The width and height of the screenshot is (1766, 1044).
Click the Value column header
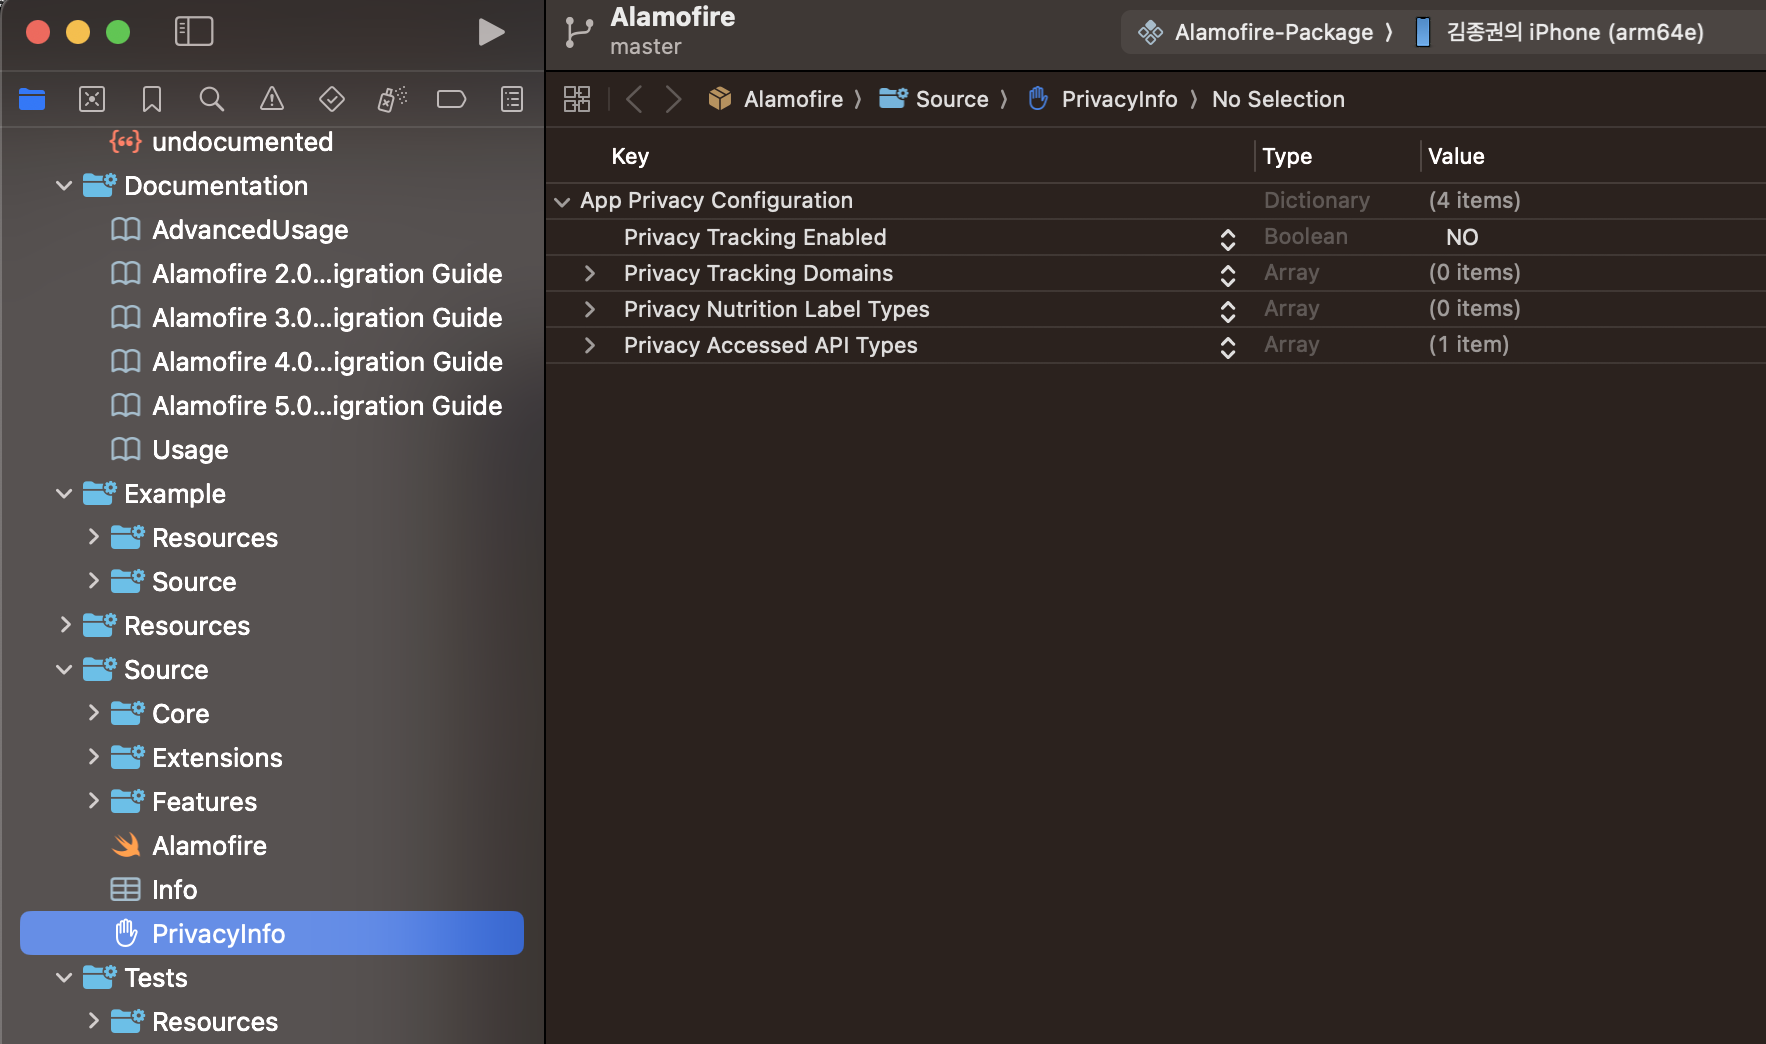coord(1456,156)
